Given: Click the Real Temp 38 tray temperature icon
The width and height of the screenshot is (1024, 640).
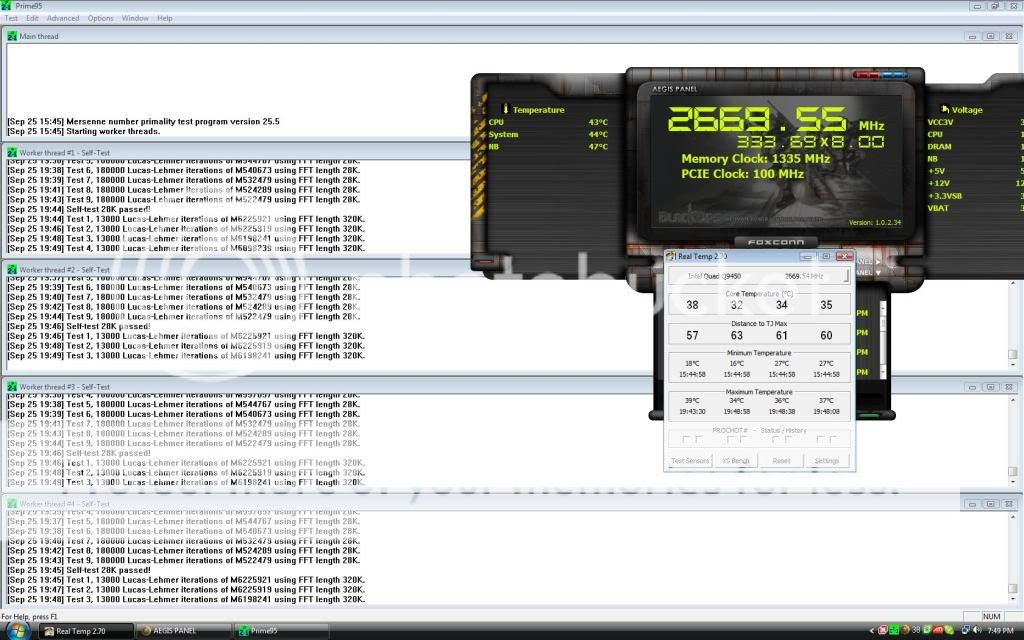Looking at the screenshot, I should (916, 630).
